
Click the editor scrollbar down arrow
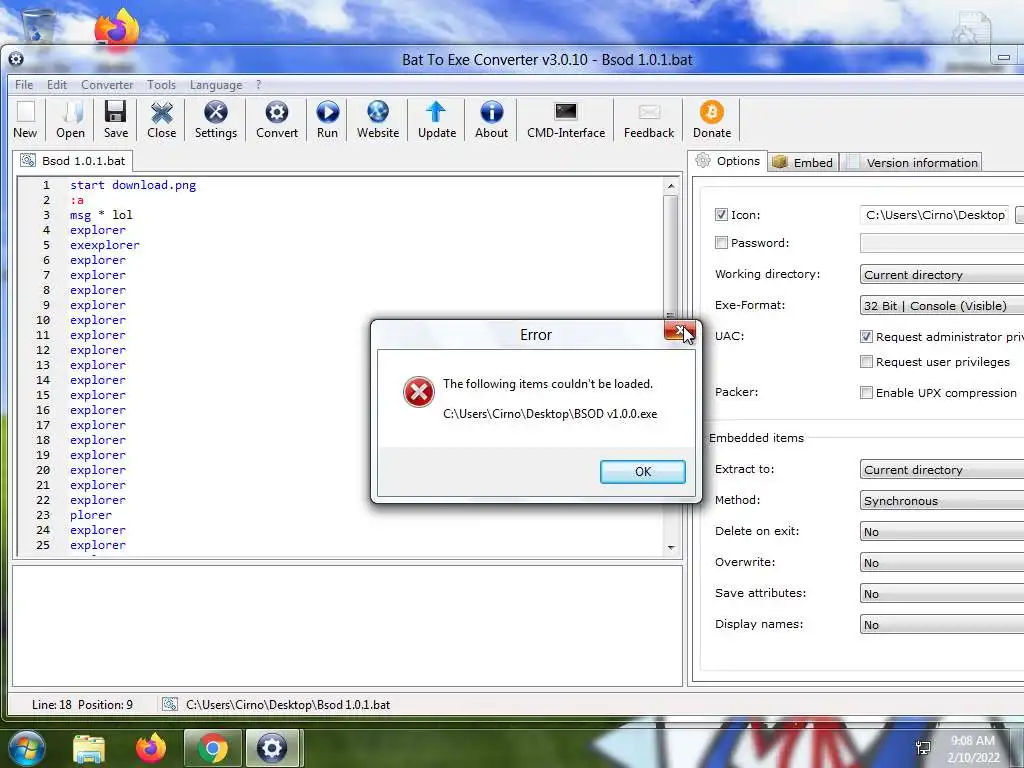[671, 547]
